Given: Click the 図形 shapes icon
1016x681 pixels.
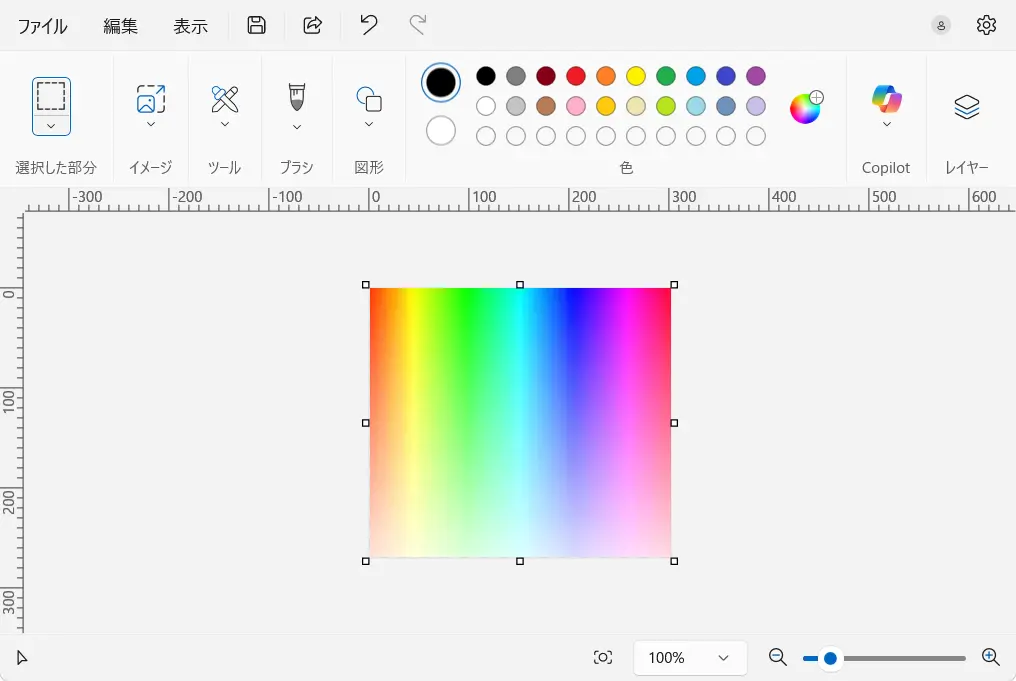Looking at the screenshot, I should coord(369,99).
